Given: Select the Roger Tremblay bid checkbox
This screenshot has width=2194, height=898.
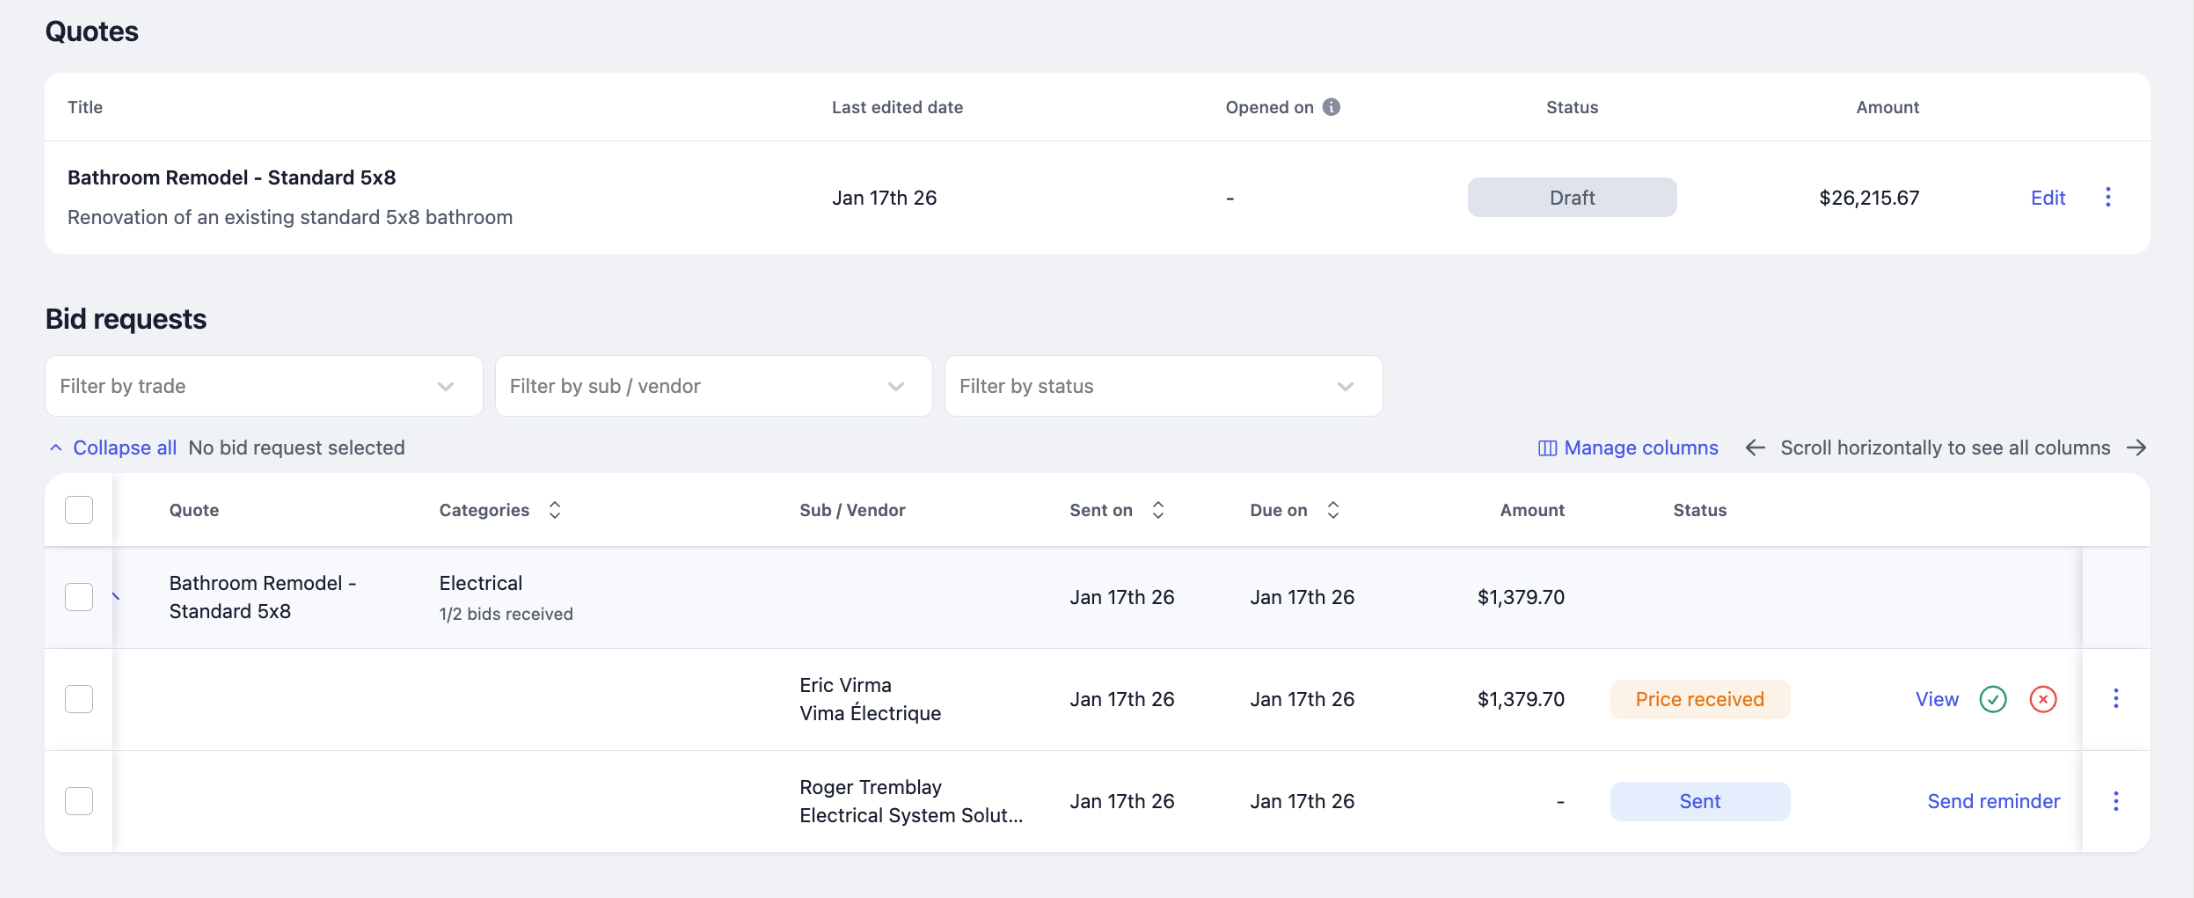Looking at the screenshot, I should click(79, 801).
